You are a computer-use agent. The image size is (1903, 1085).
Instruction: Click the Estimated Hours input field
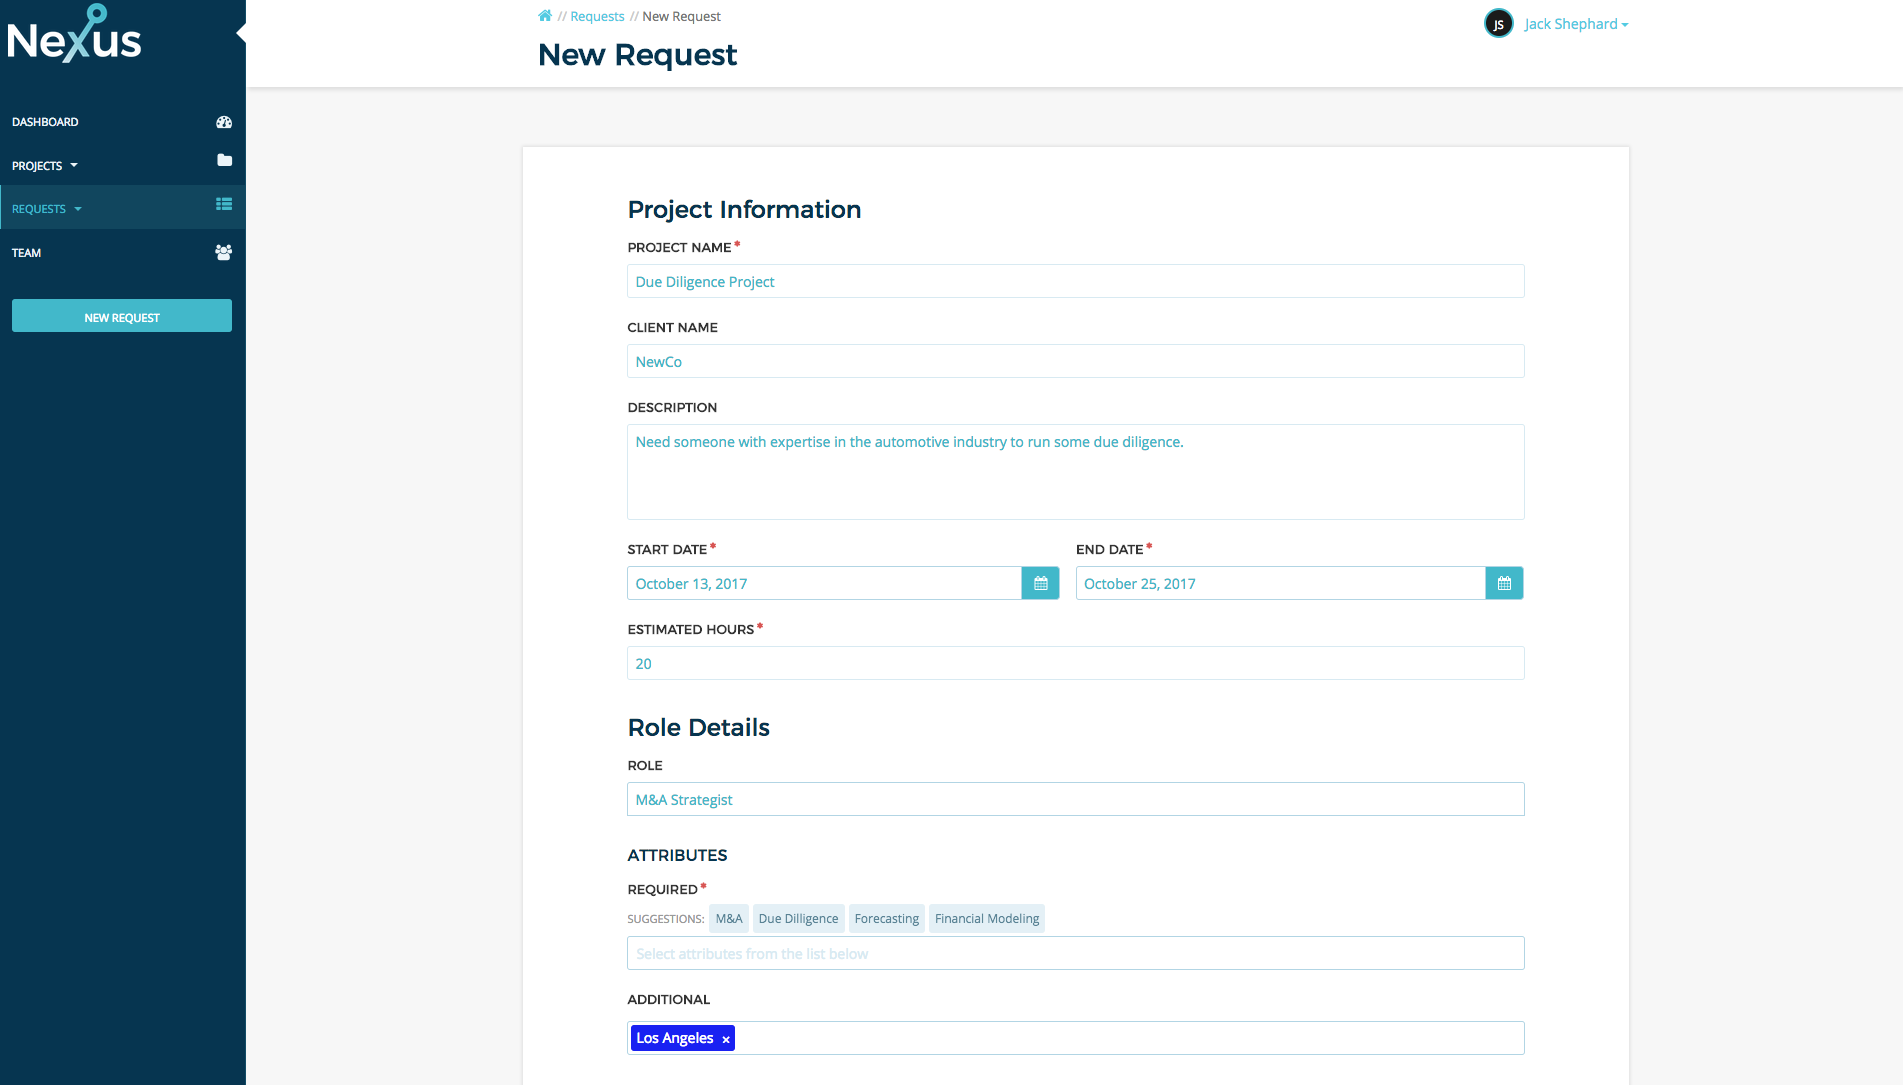click(x=1075, y=663)
